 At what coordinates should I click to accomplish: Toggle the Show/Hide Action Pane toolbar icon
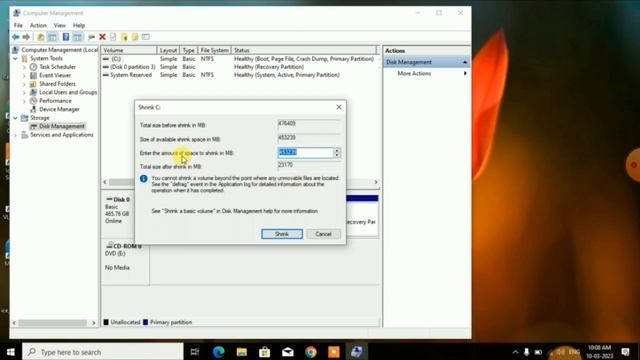tap(78, 37)
